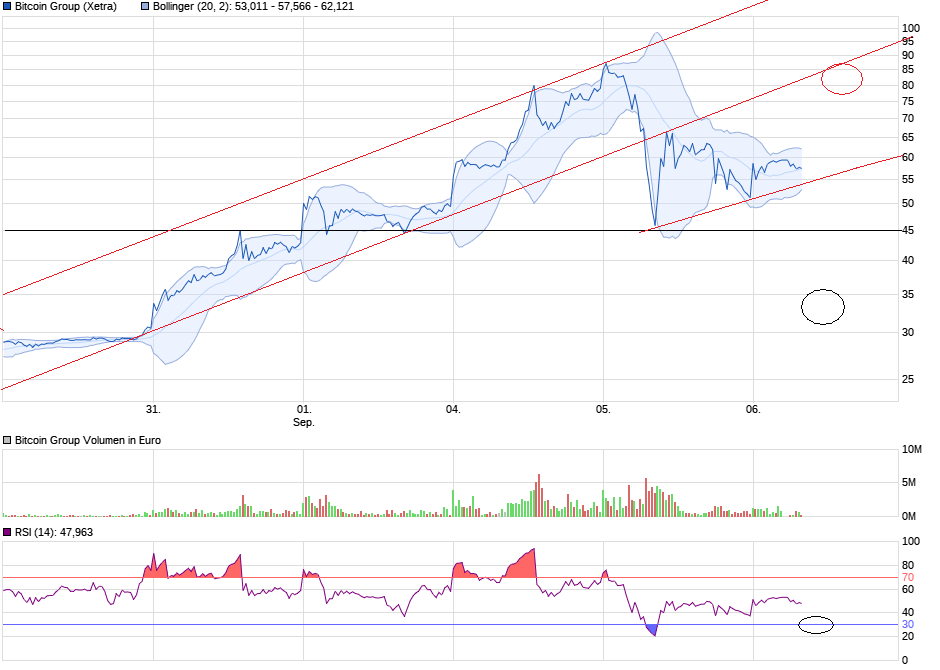Click the price axis value 55
Viewport: 940px width, 670px height.
tap(908, 180)
